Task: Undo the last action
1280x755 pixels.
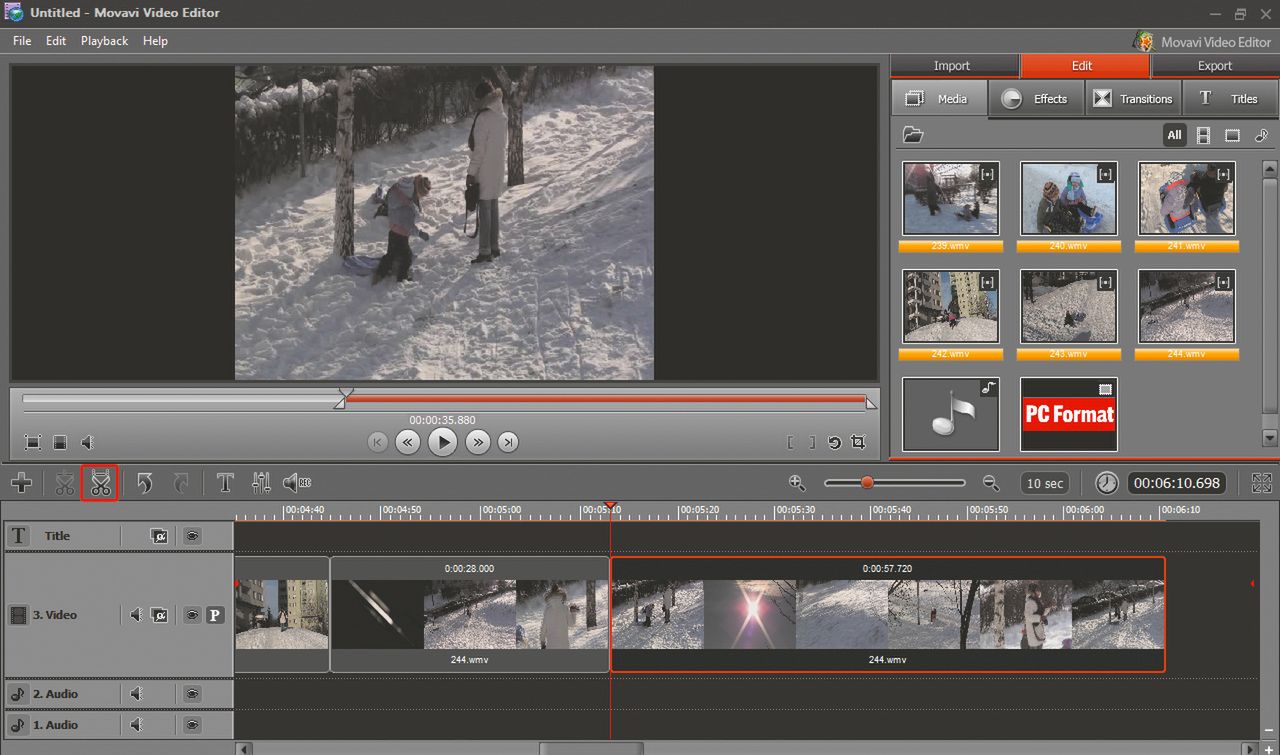Action: (145, 484)
